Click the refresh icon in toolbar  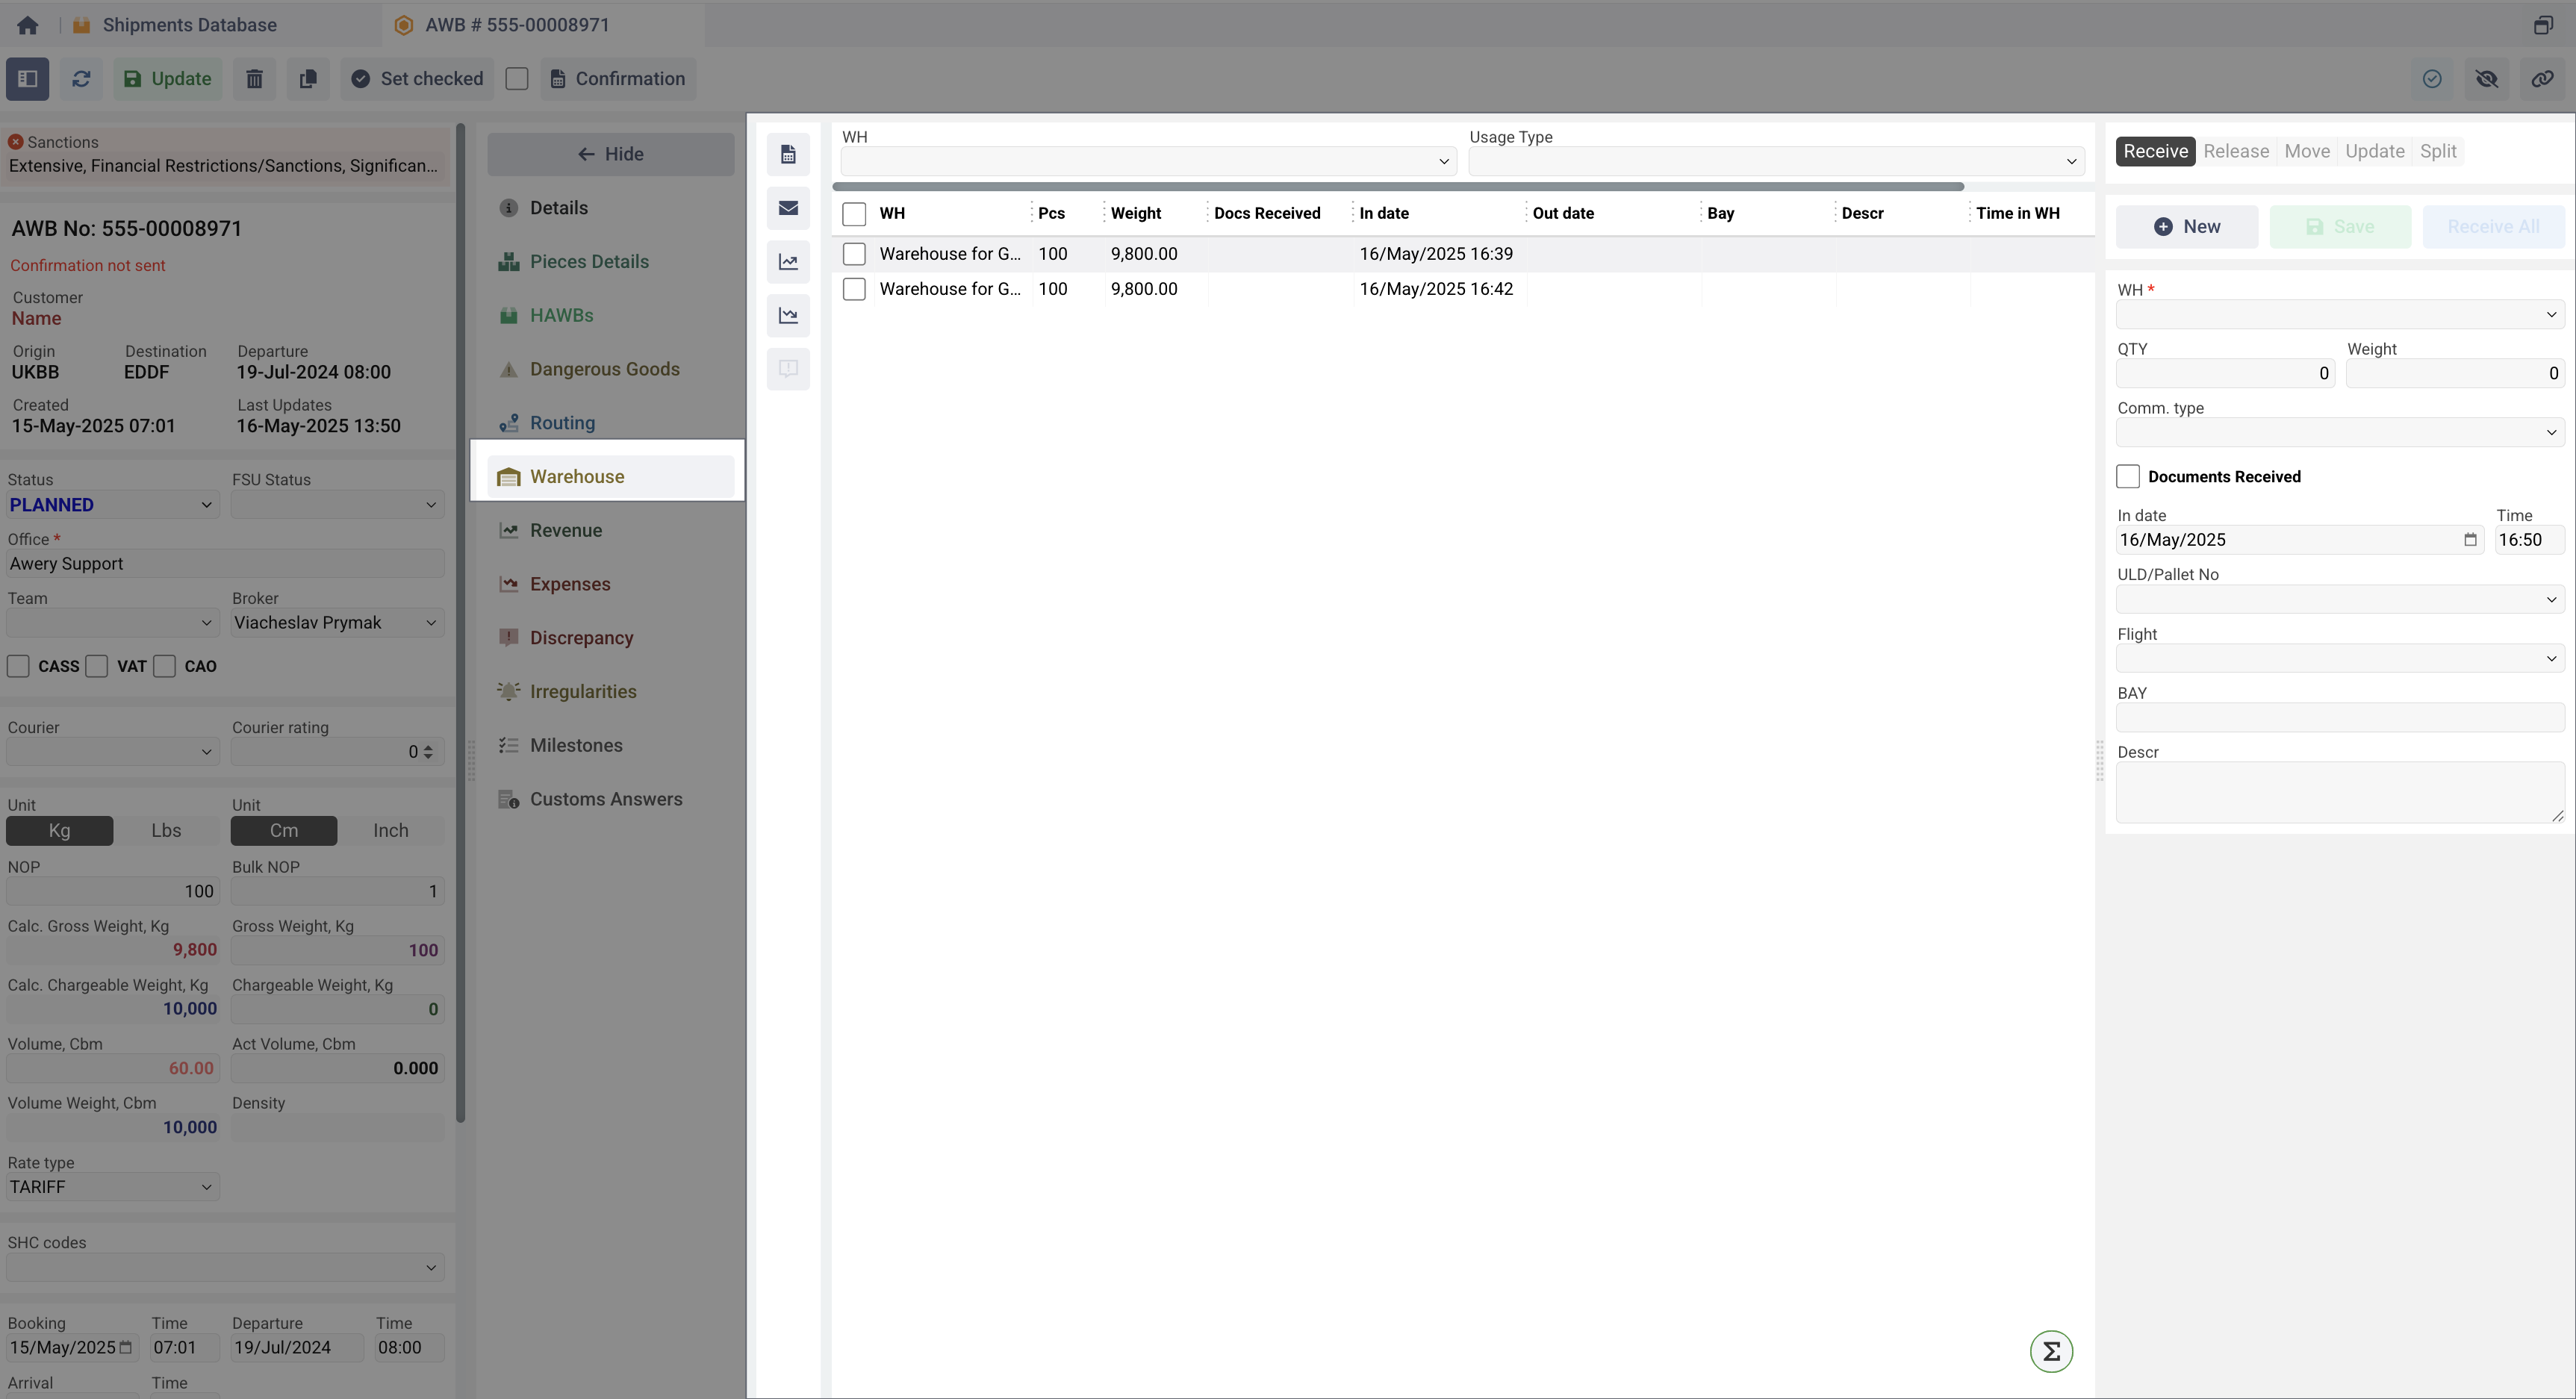[x=81, y=79]
